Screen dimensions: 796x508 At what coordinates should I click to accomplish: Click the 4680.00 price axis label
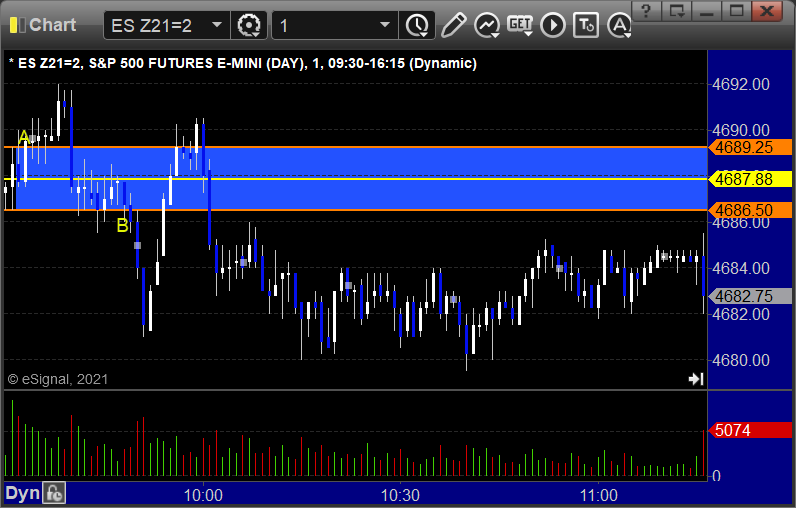click(x=741, y=360)
